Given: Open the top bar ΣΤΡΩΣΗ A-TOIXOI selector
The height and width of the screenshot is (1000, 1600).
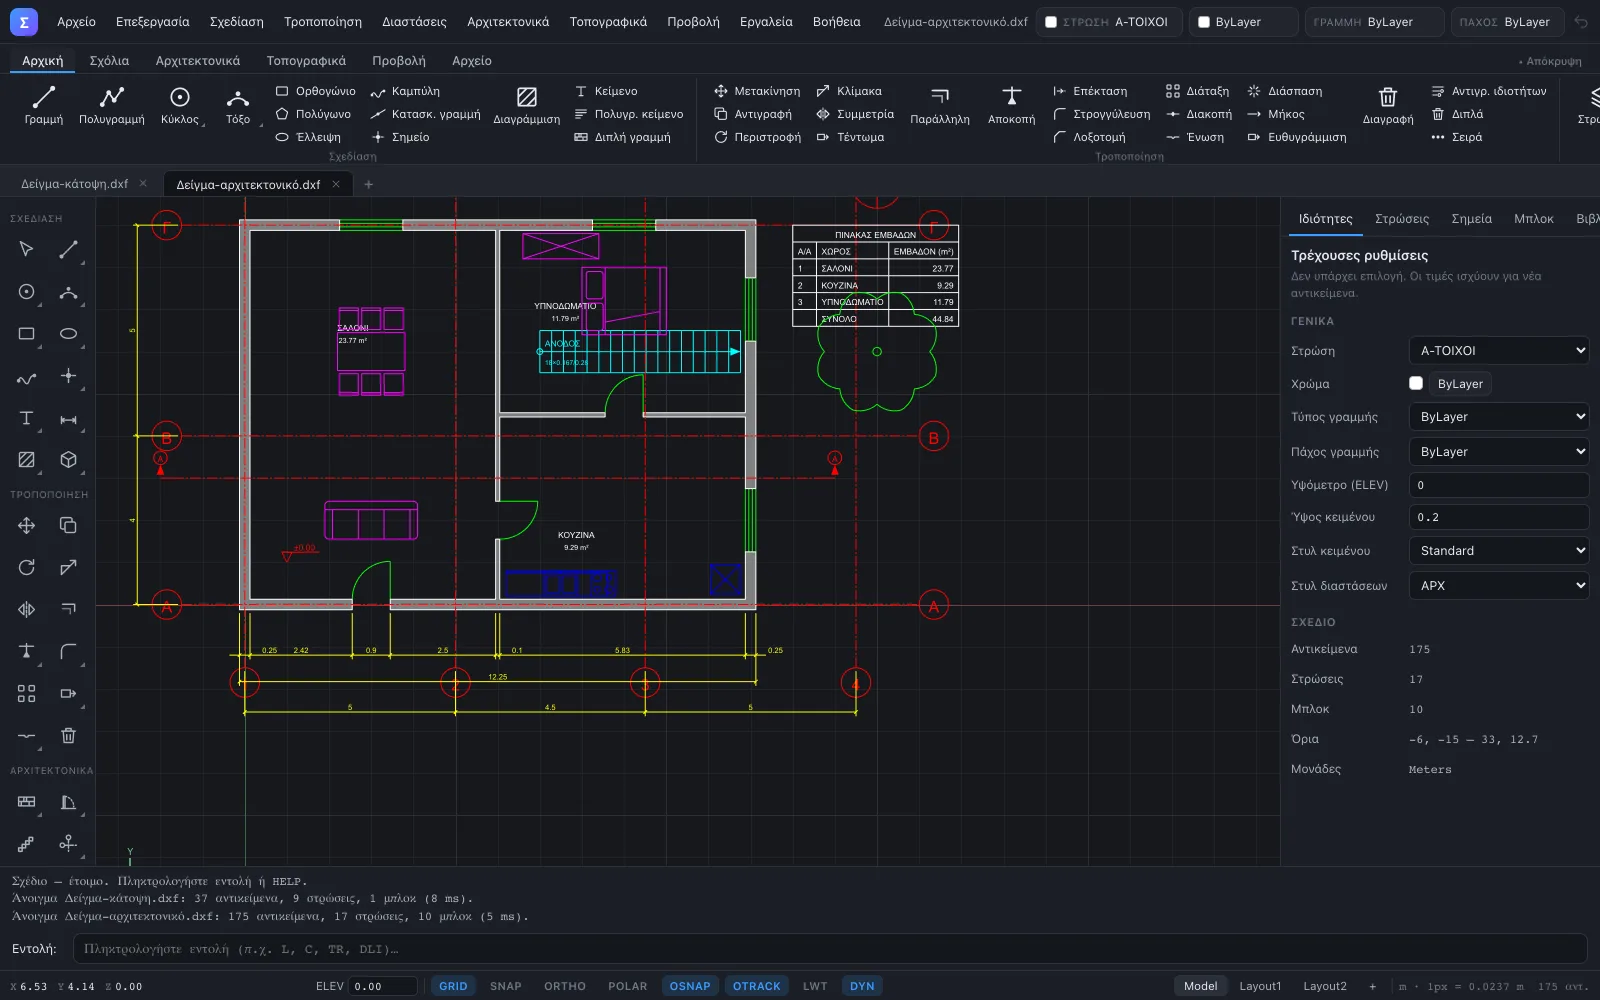Looking at the screenshot, I should coord(1109,22).
